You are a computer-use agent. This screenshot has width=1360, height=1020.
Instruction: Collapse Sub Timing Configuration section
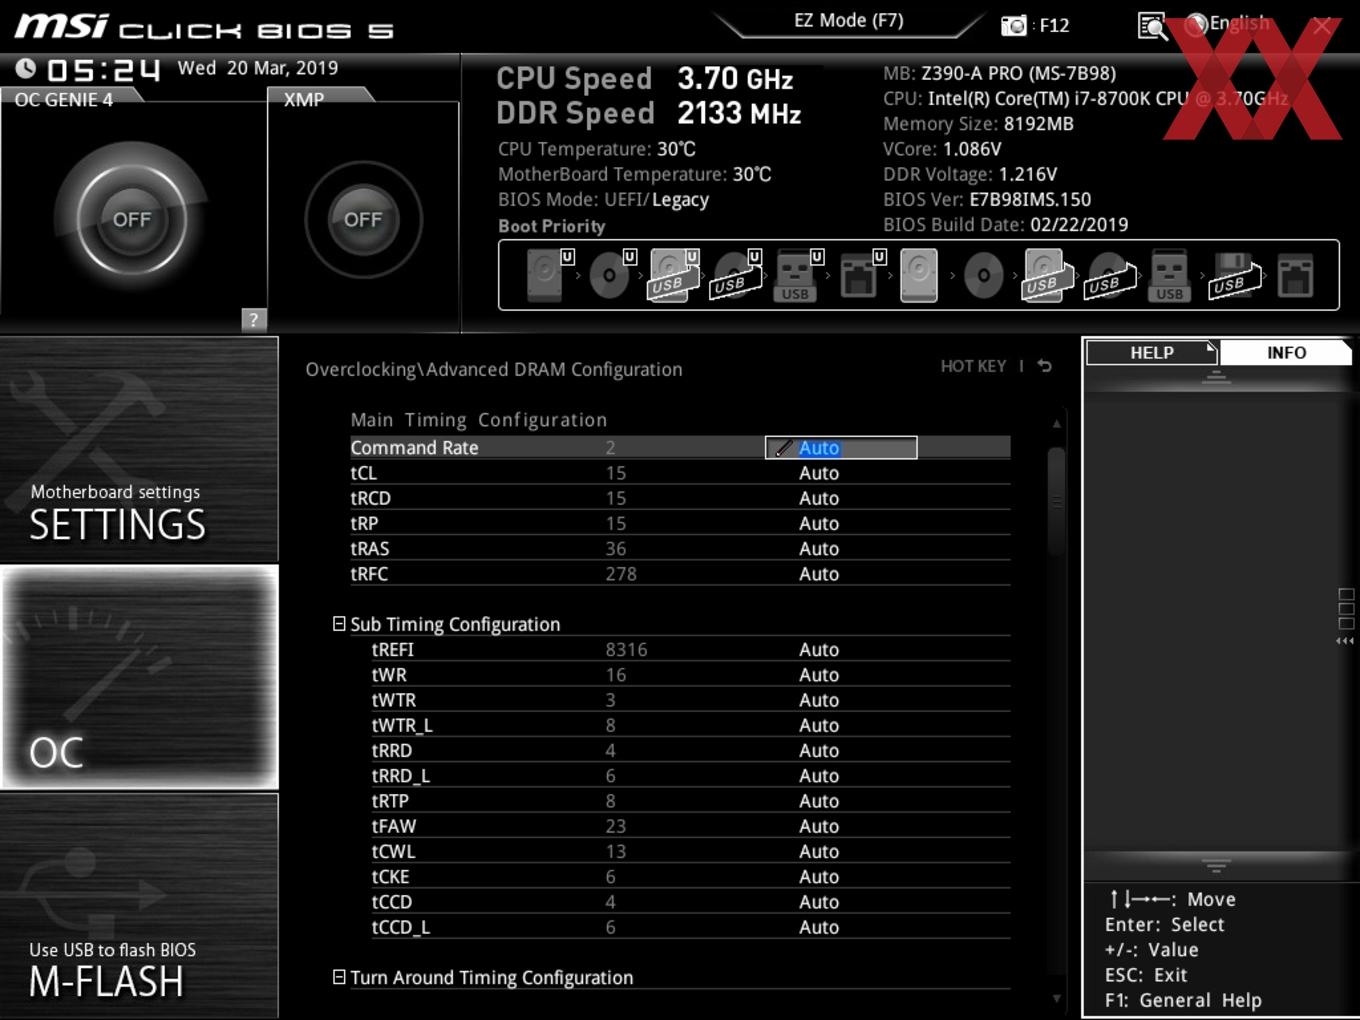pyautogui.click(x=339, y=623)
